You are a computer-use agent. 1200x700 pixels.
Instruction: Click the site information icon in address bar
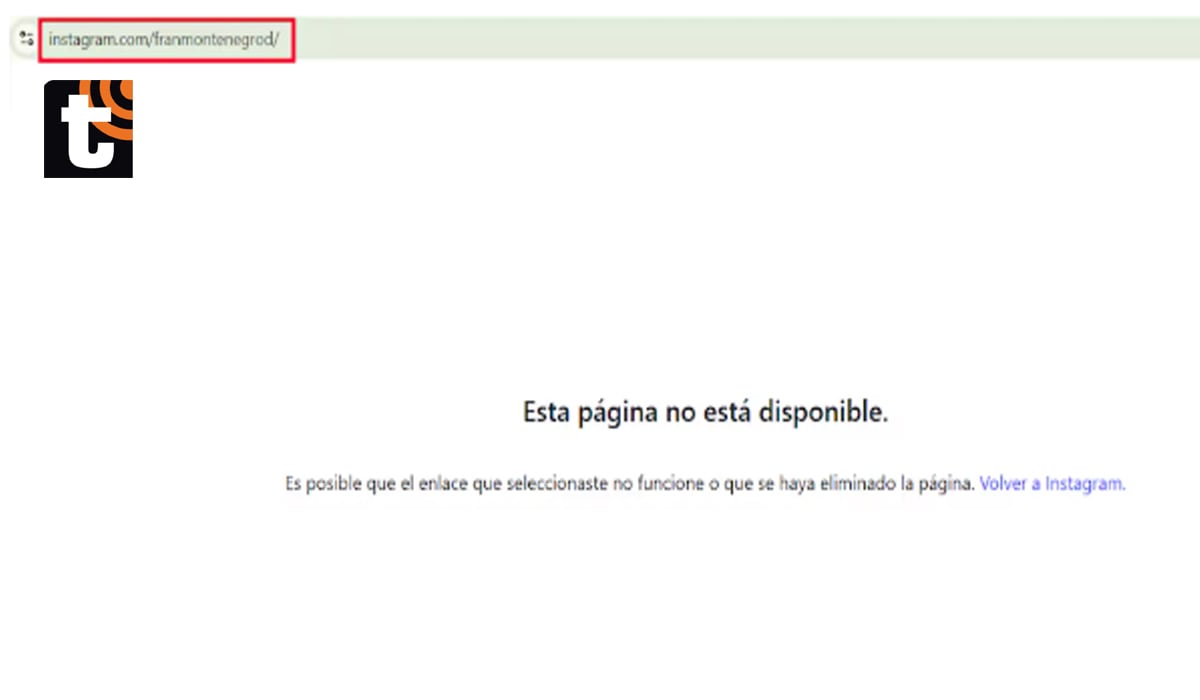(26, 39)
